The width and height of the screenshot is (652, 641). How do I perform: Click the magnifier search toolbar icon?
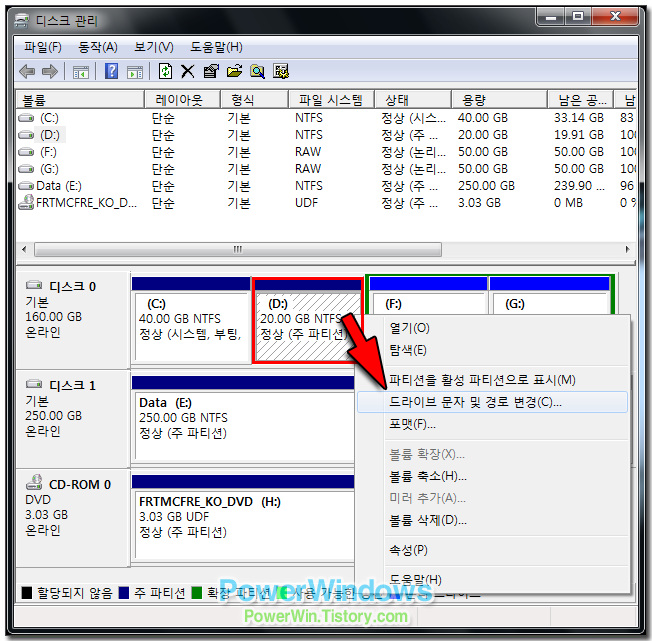[258, 71]
